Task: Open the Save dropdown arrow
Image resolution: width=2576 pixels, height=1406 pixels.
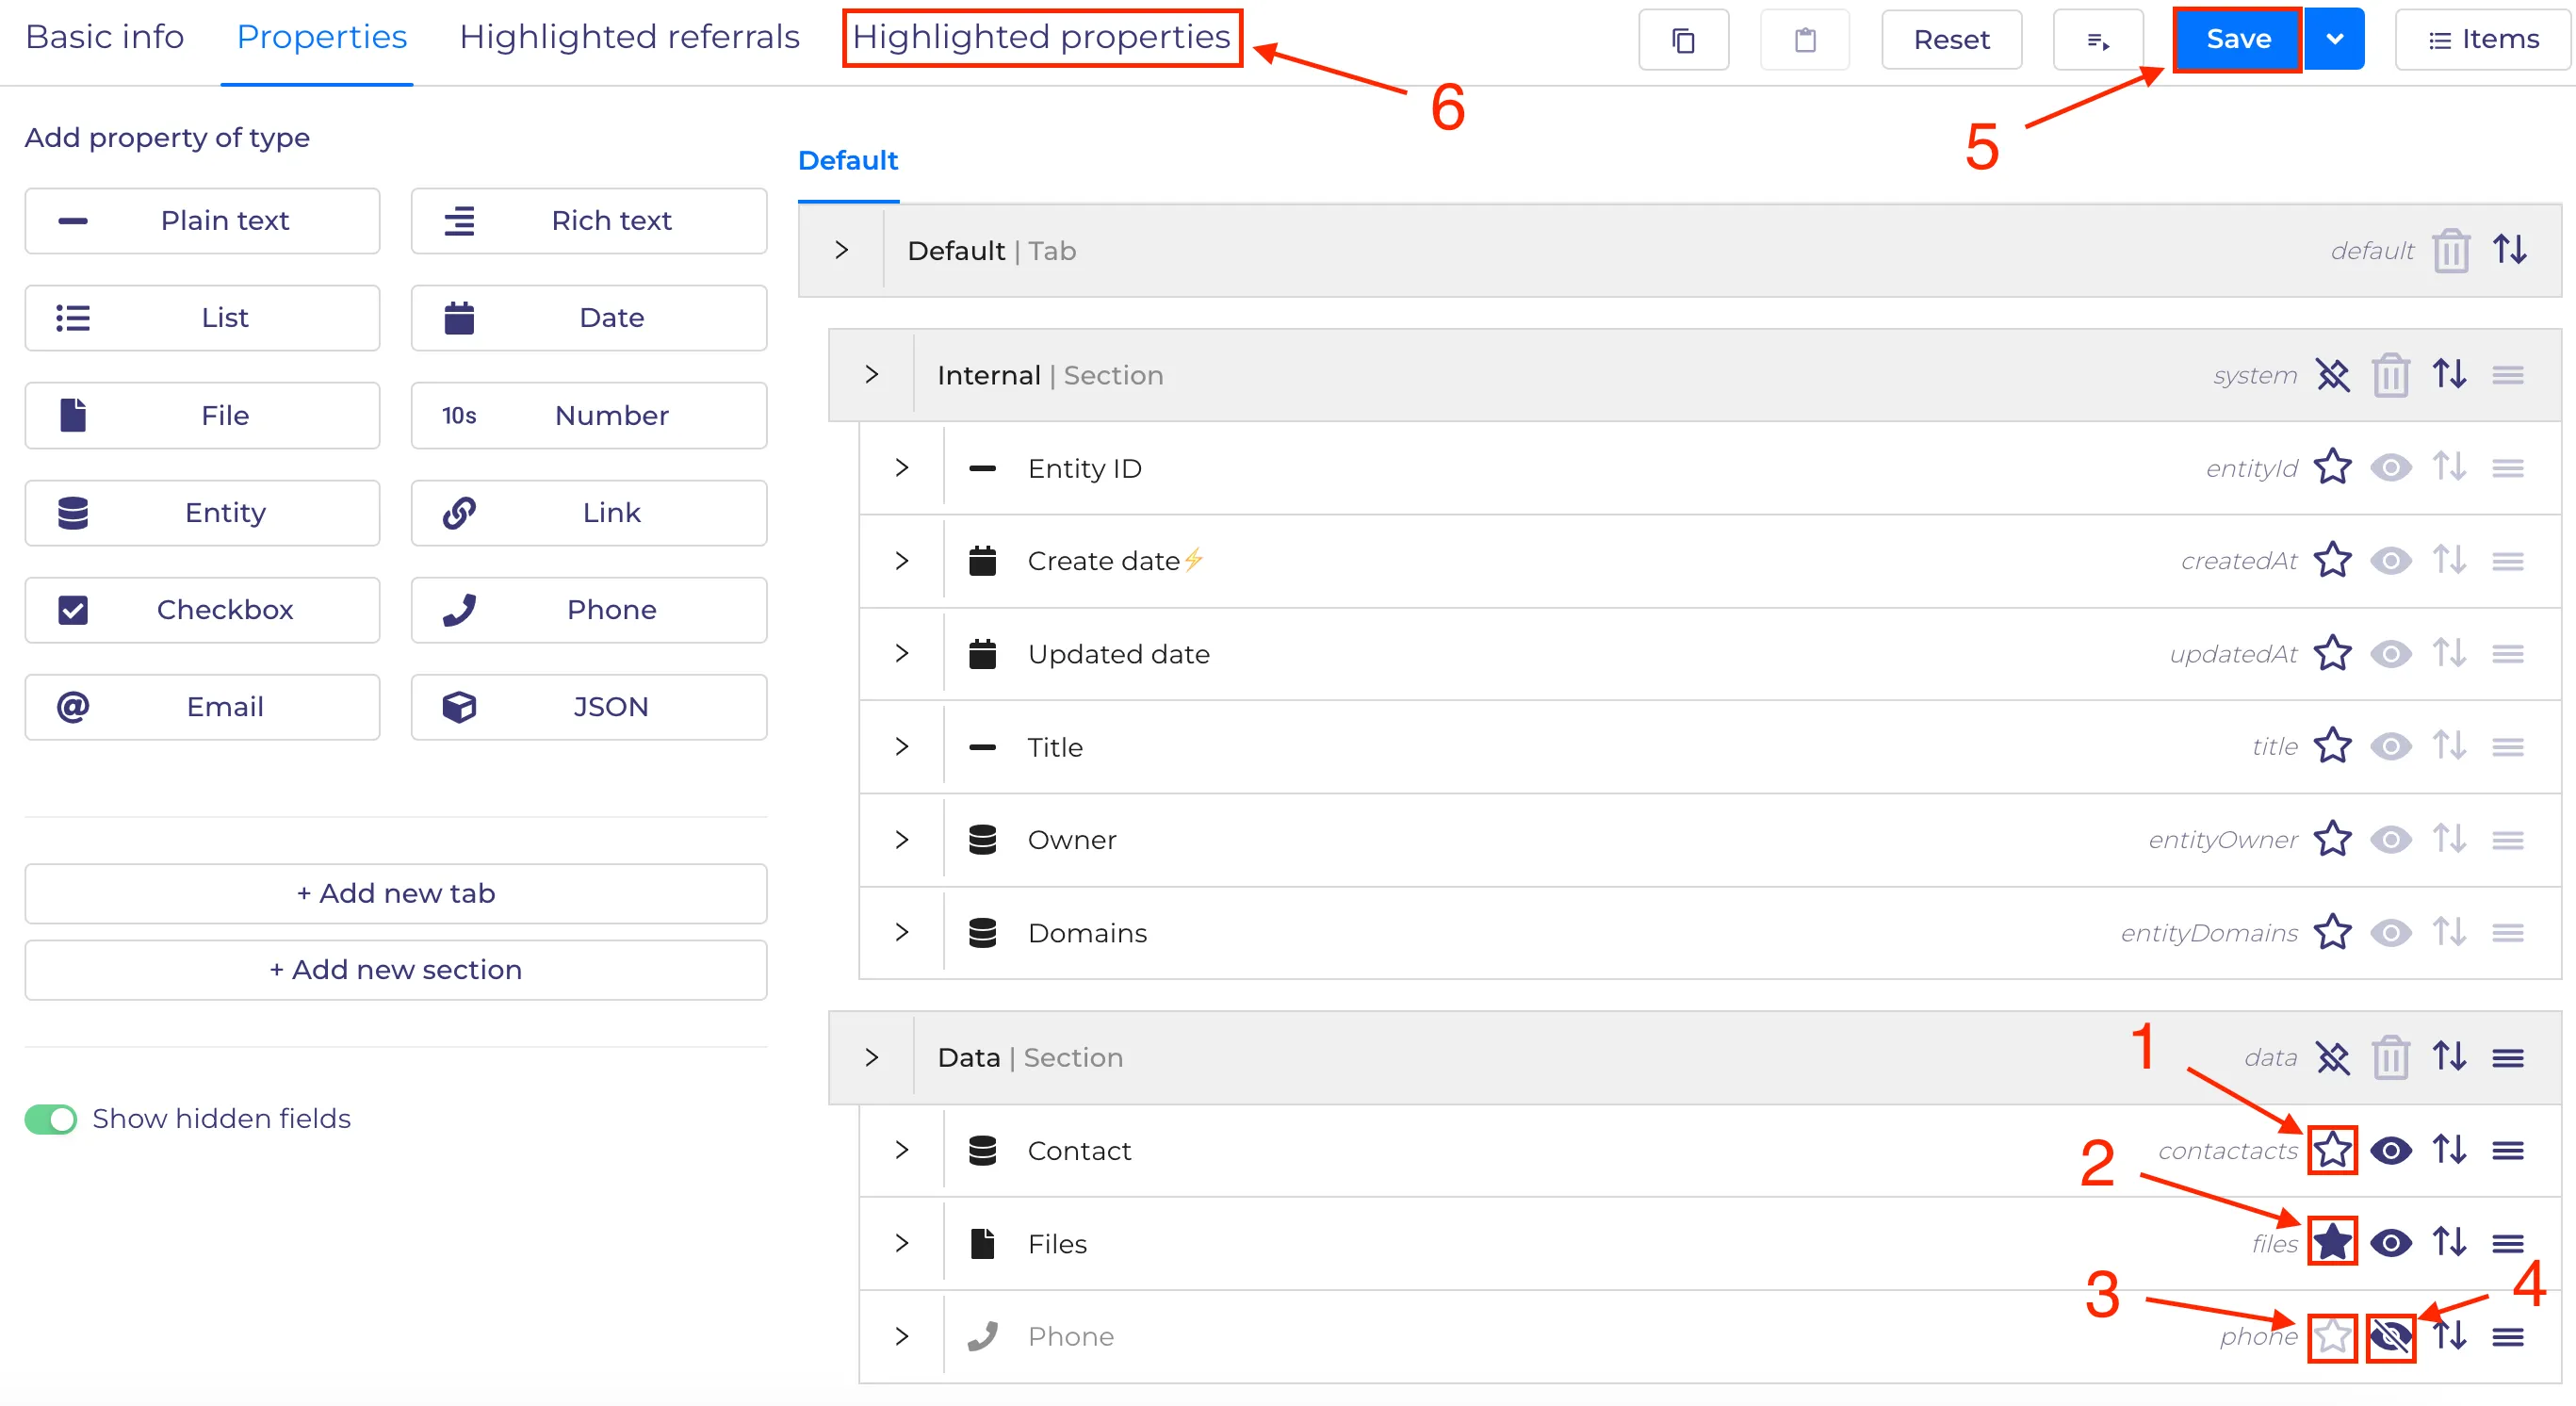Action: (x=2334, y=40)
